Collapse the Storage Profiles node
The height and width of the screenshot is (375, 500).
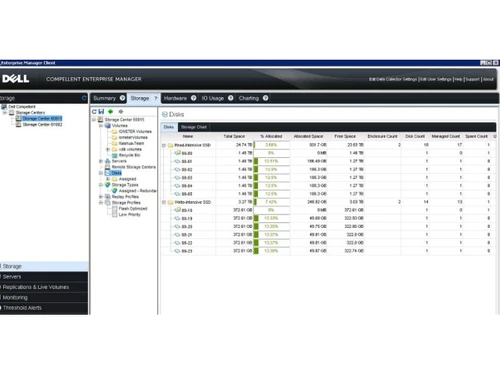pos(101,203)
